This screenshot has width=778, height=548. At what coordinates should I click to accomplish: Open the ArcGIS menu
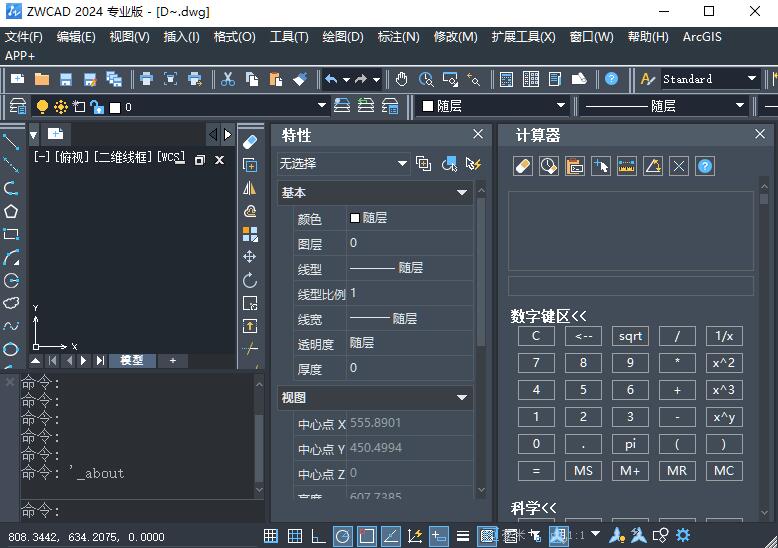[702, 37]
